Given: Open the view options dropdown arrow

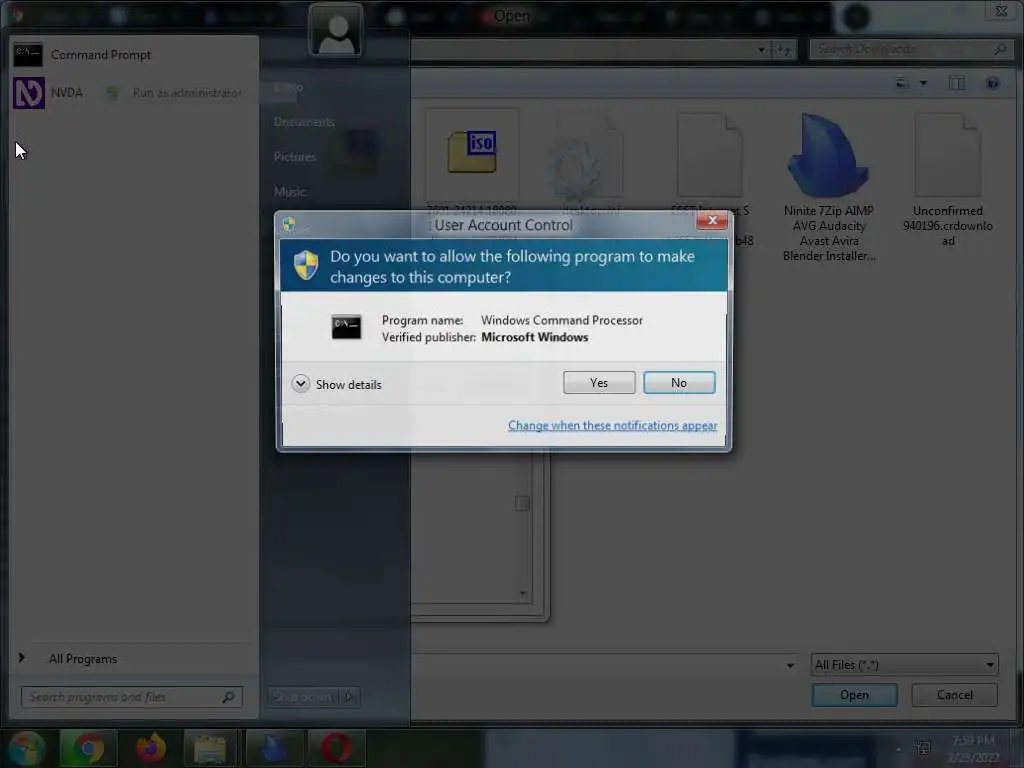Looking at the screenshot, I should (x=923, y=83).
